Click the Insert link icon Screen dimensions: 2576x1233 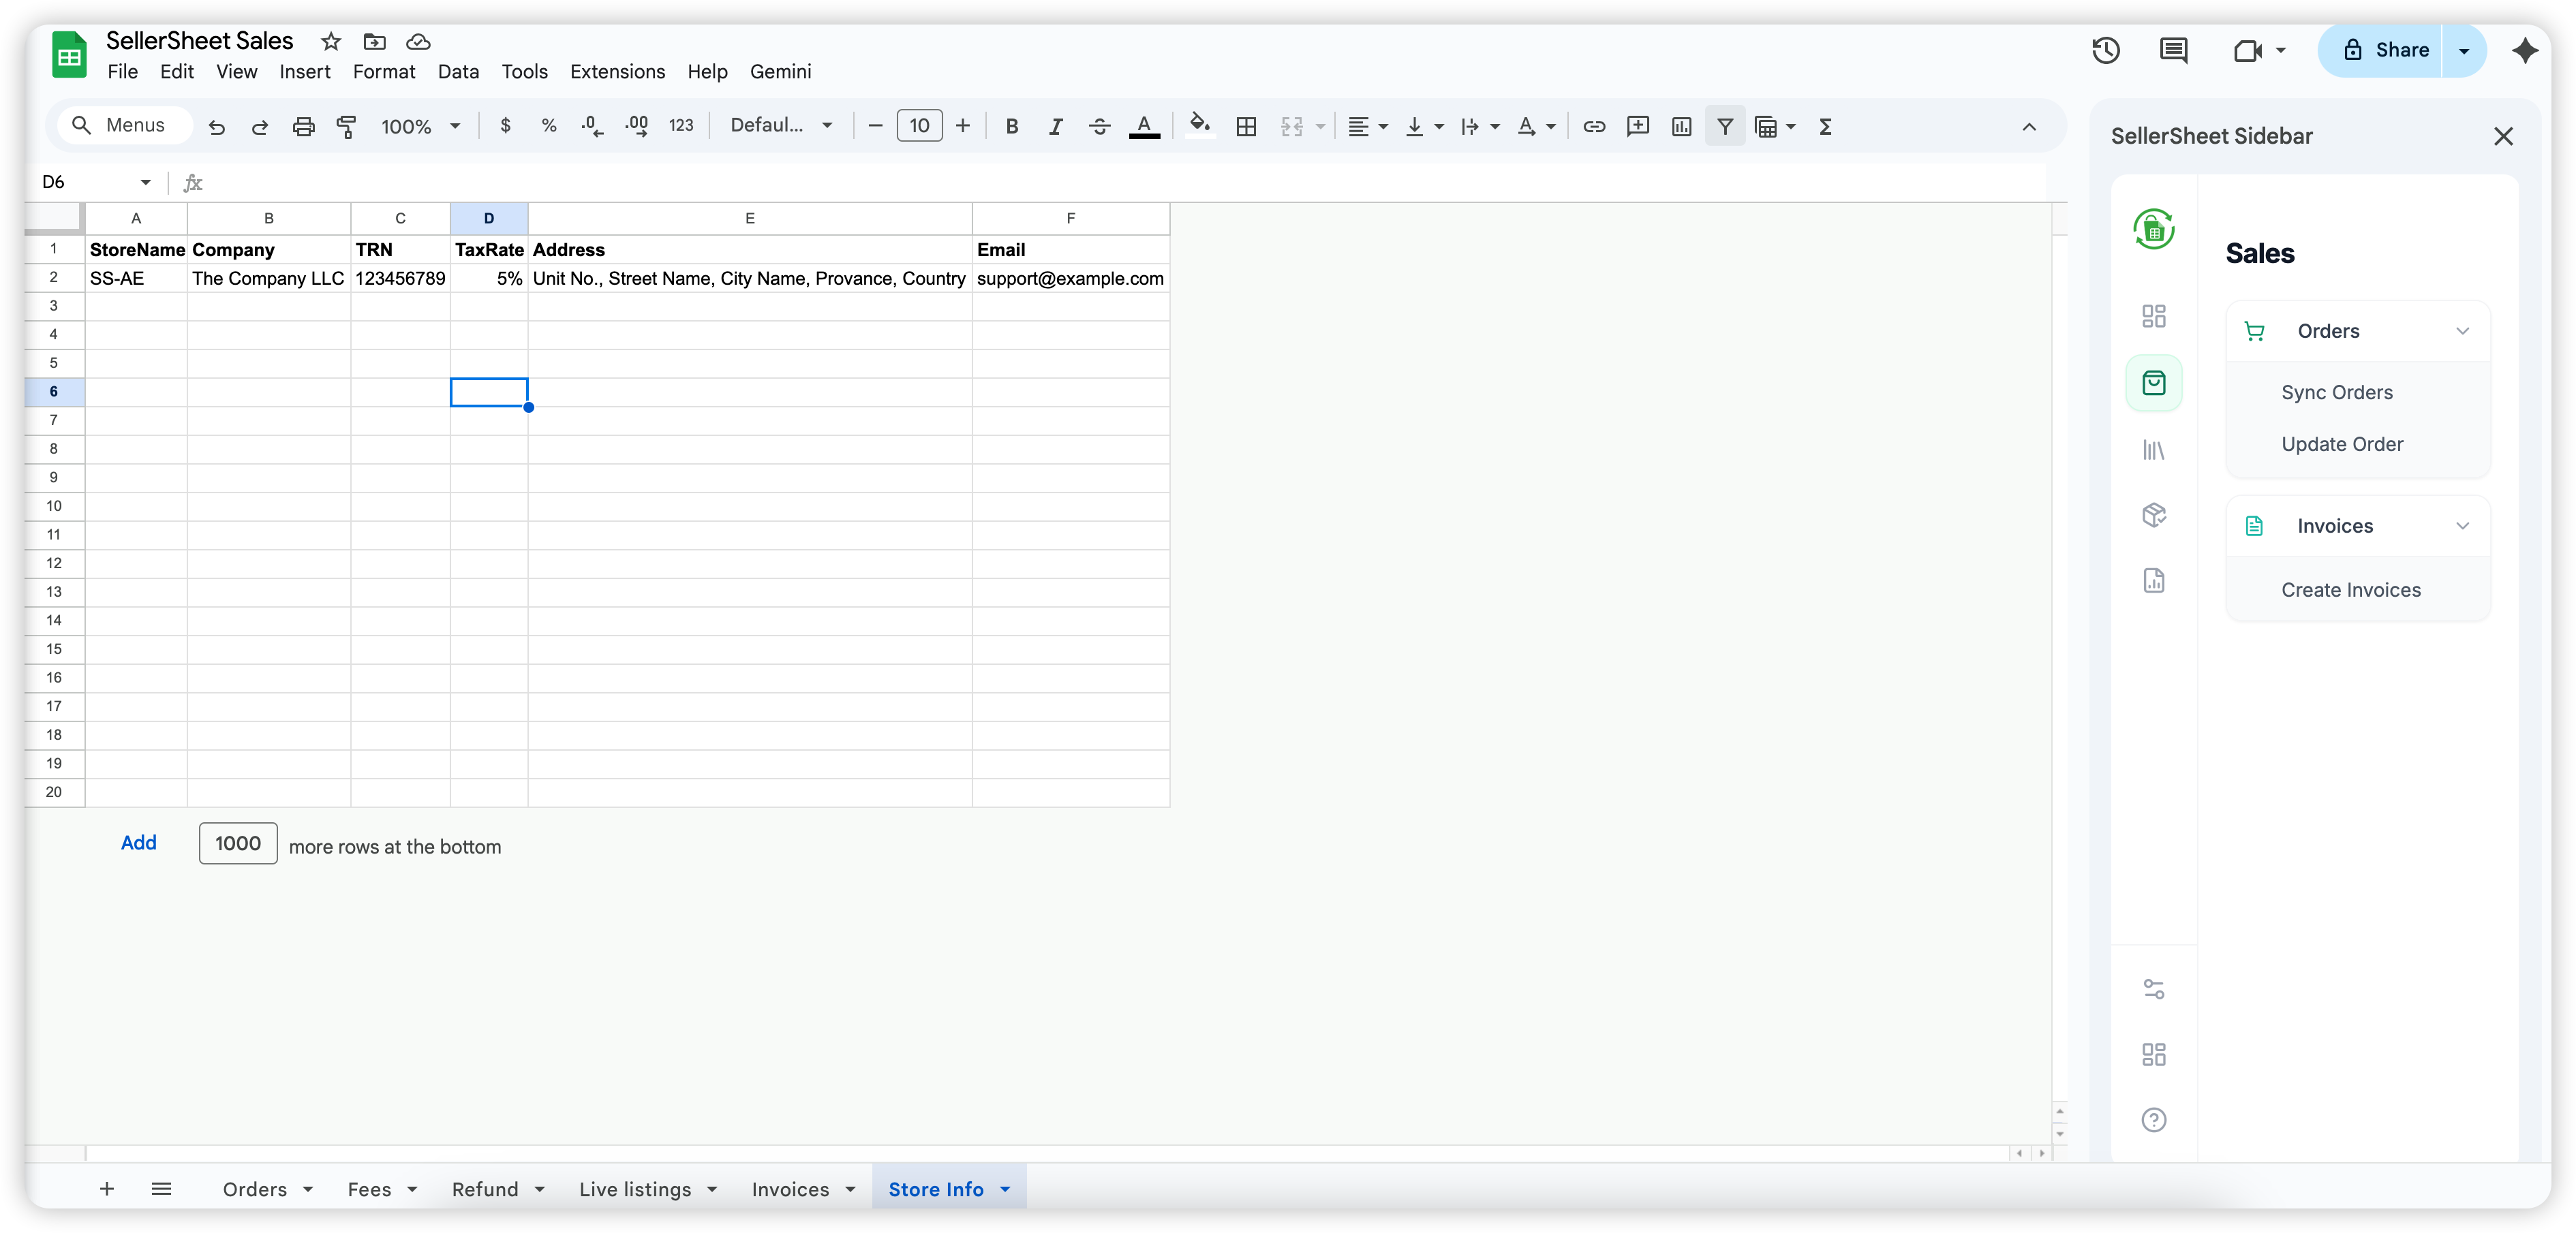1594,126
